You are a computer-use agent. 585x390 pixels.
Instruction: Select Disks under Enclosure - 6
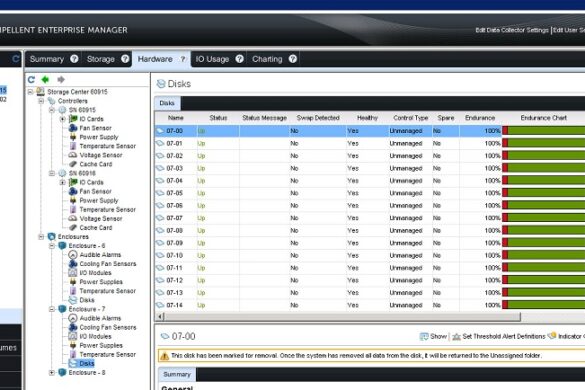coord(87,300)
